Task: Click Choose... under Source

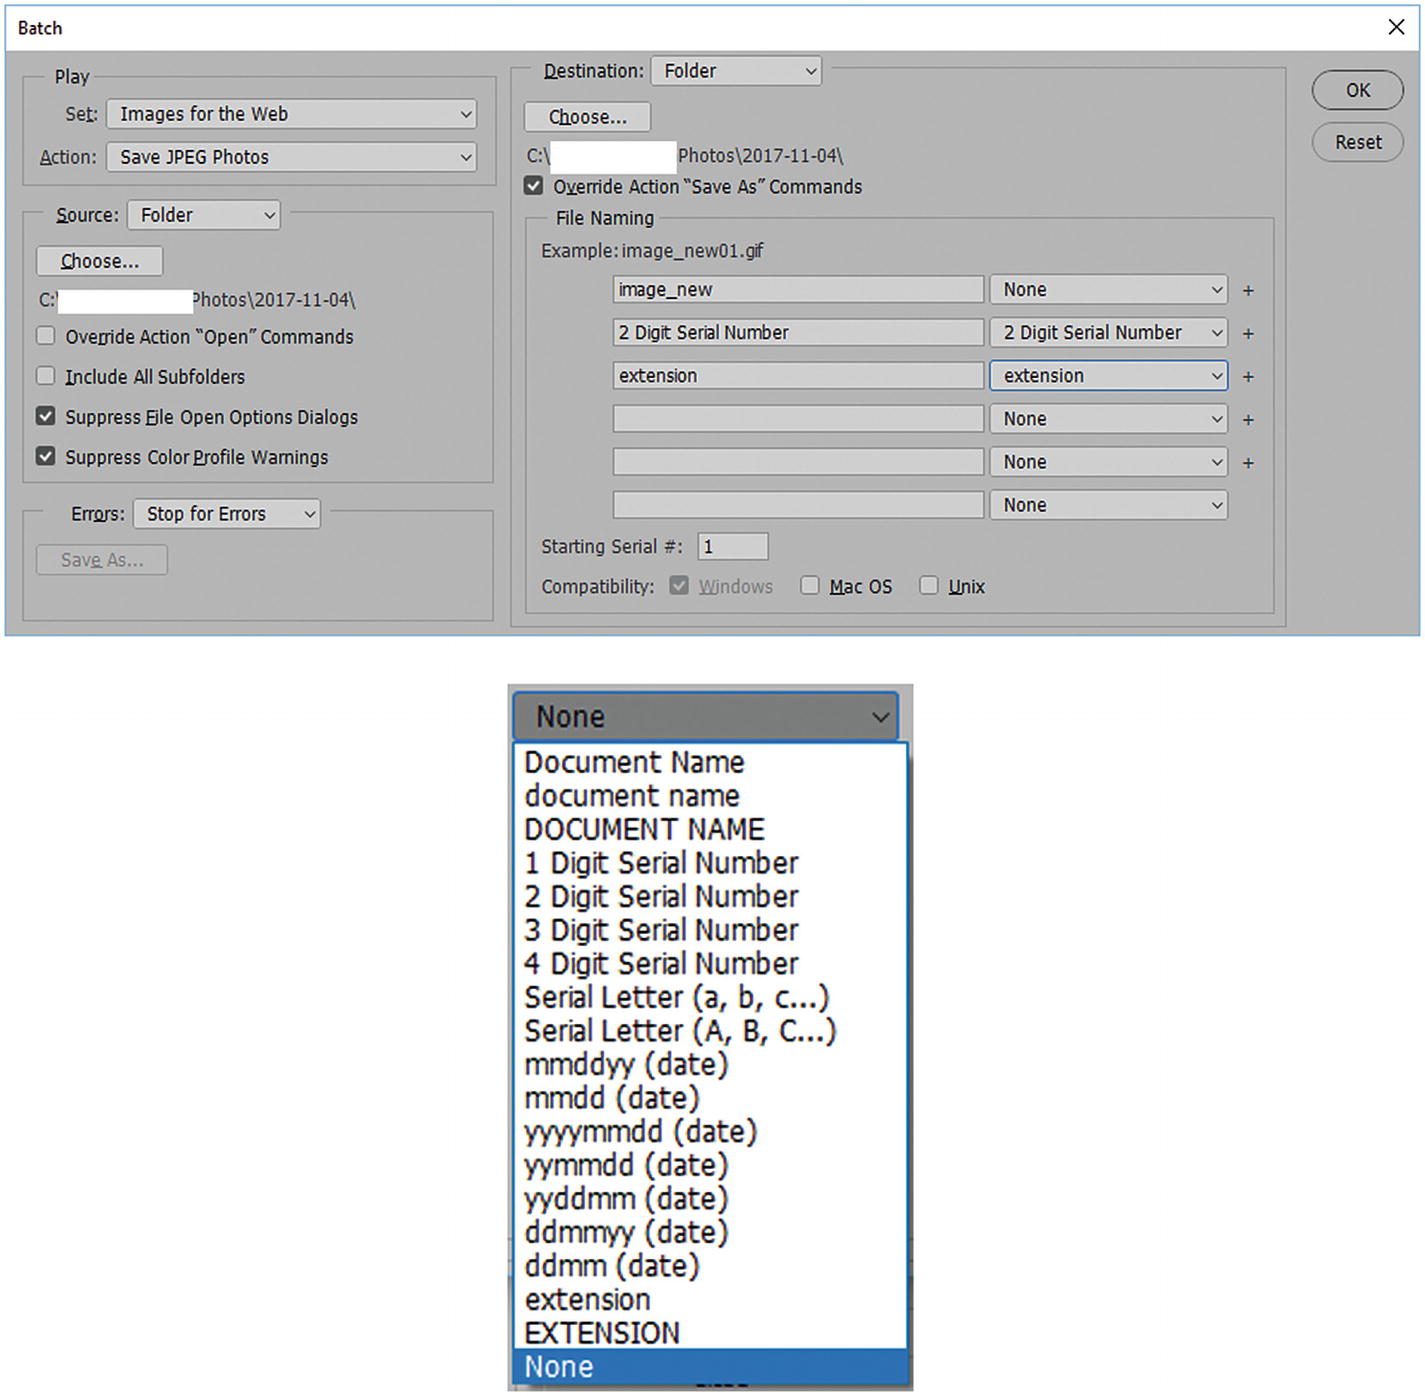Action: tap(100, 261)
